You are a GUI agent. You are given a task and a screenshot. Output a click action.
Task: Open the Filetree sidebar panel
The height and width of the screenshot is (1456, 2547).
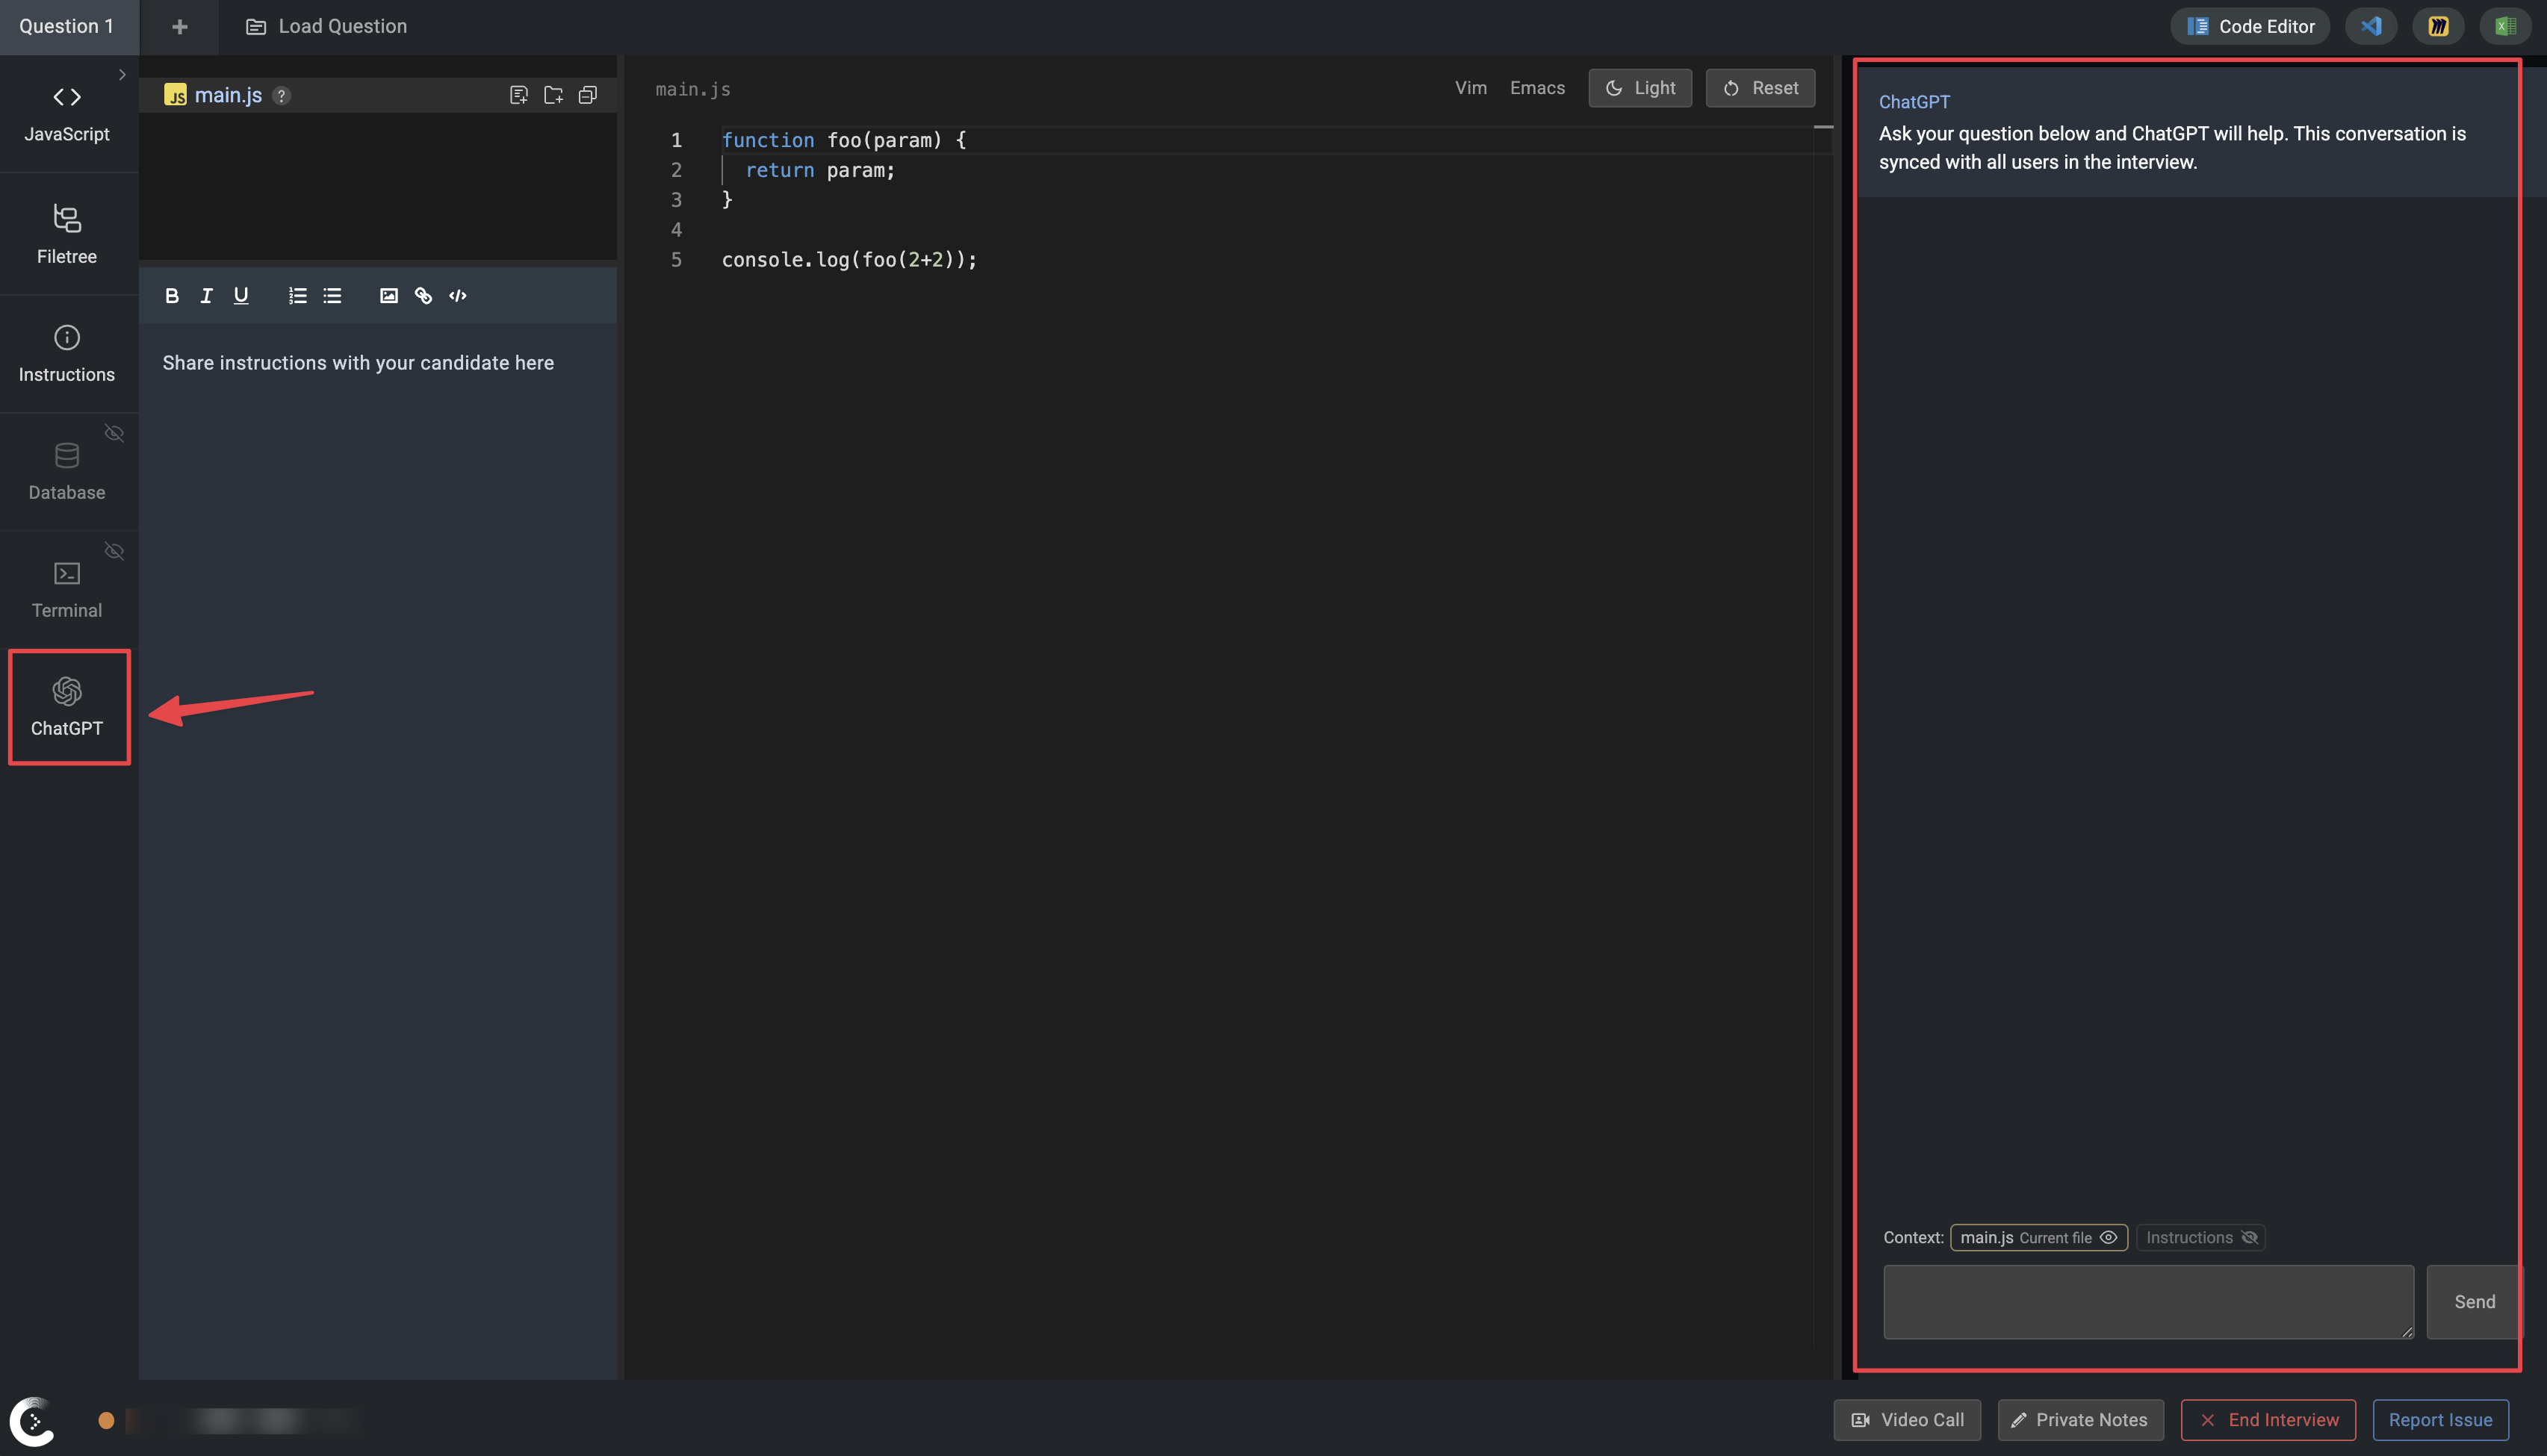tap(67, 234)
